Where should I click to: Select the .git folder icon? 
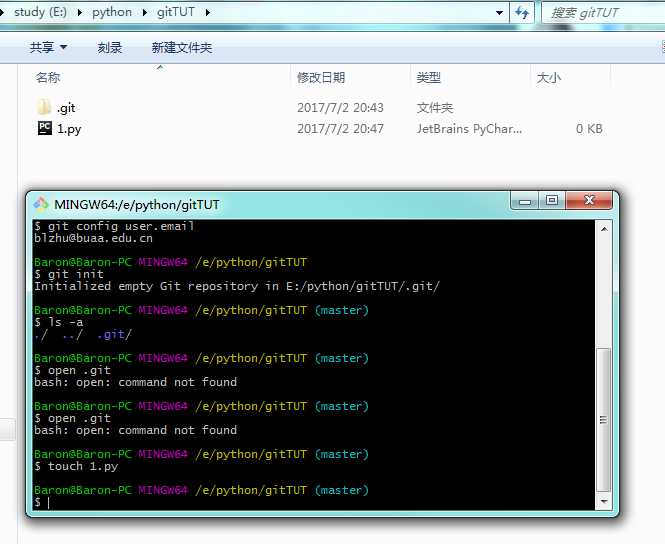tap(44, 107)
